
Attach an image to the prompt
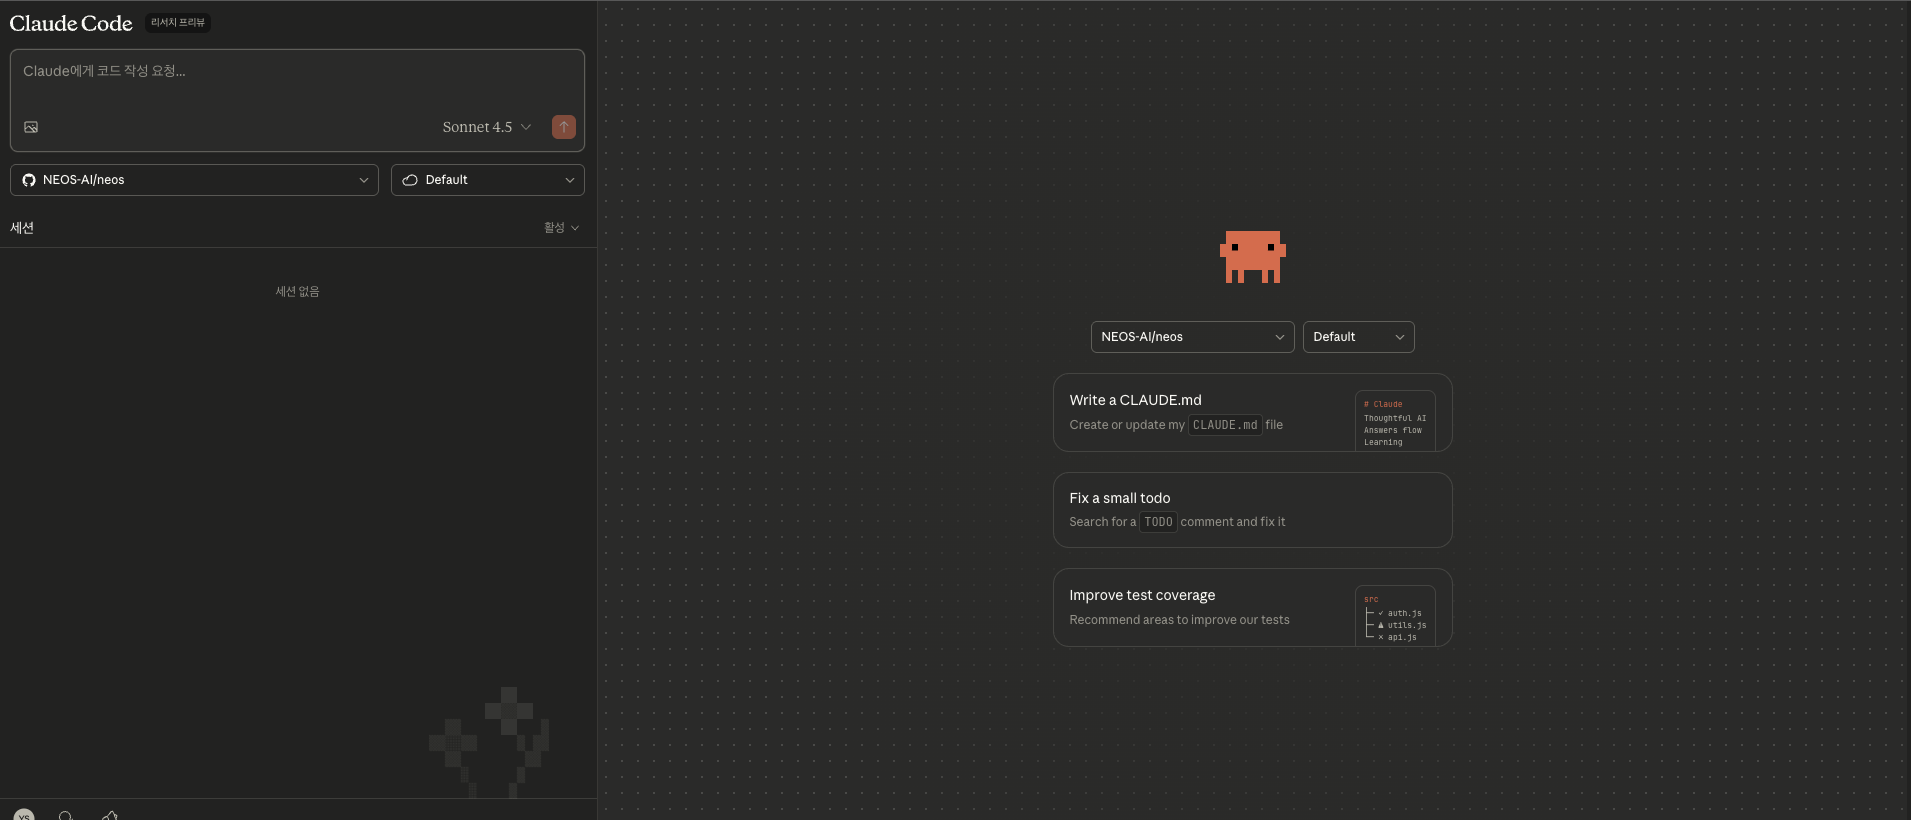click(x=31, y=127)
